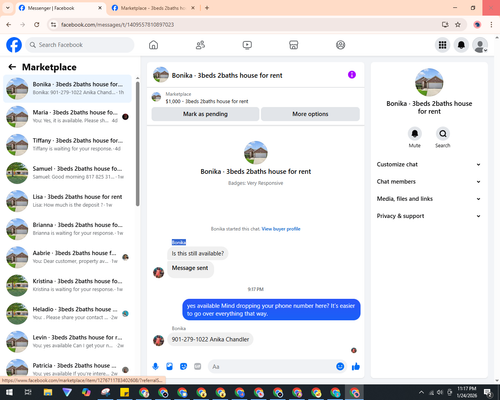The image size is (500, 400).
Task: Choose a GIF icon in composer
Action: point(198,367)
